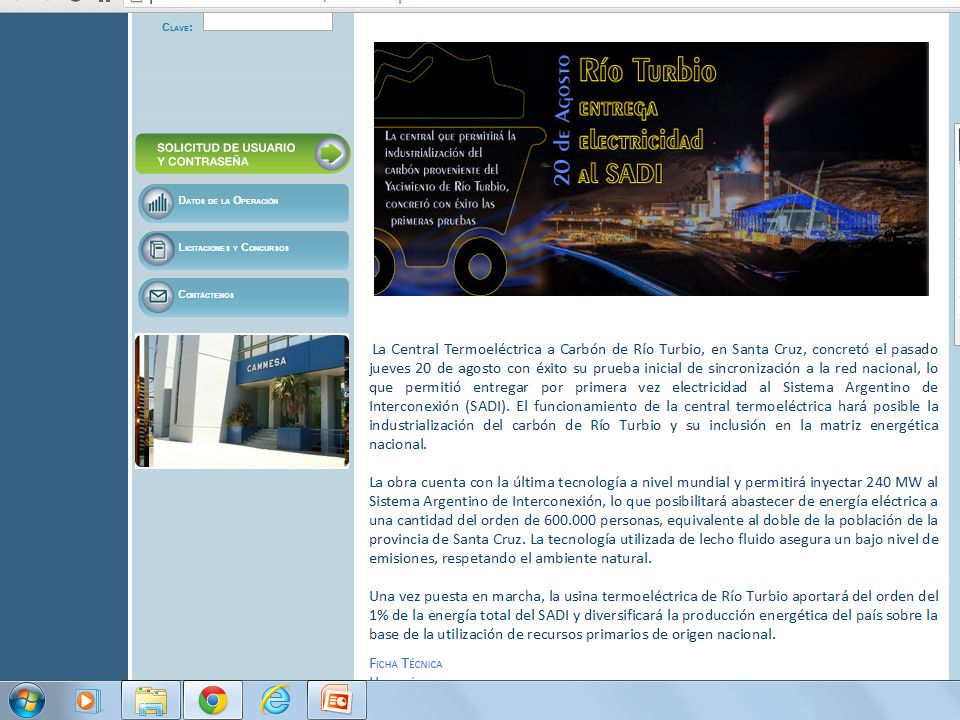Click the green arrow icon on Solicitud button
The image size is (960, 720).
pyautogui.click(x=331, y=154)
